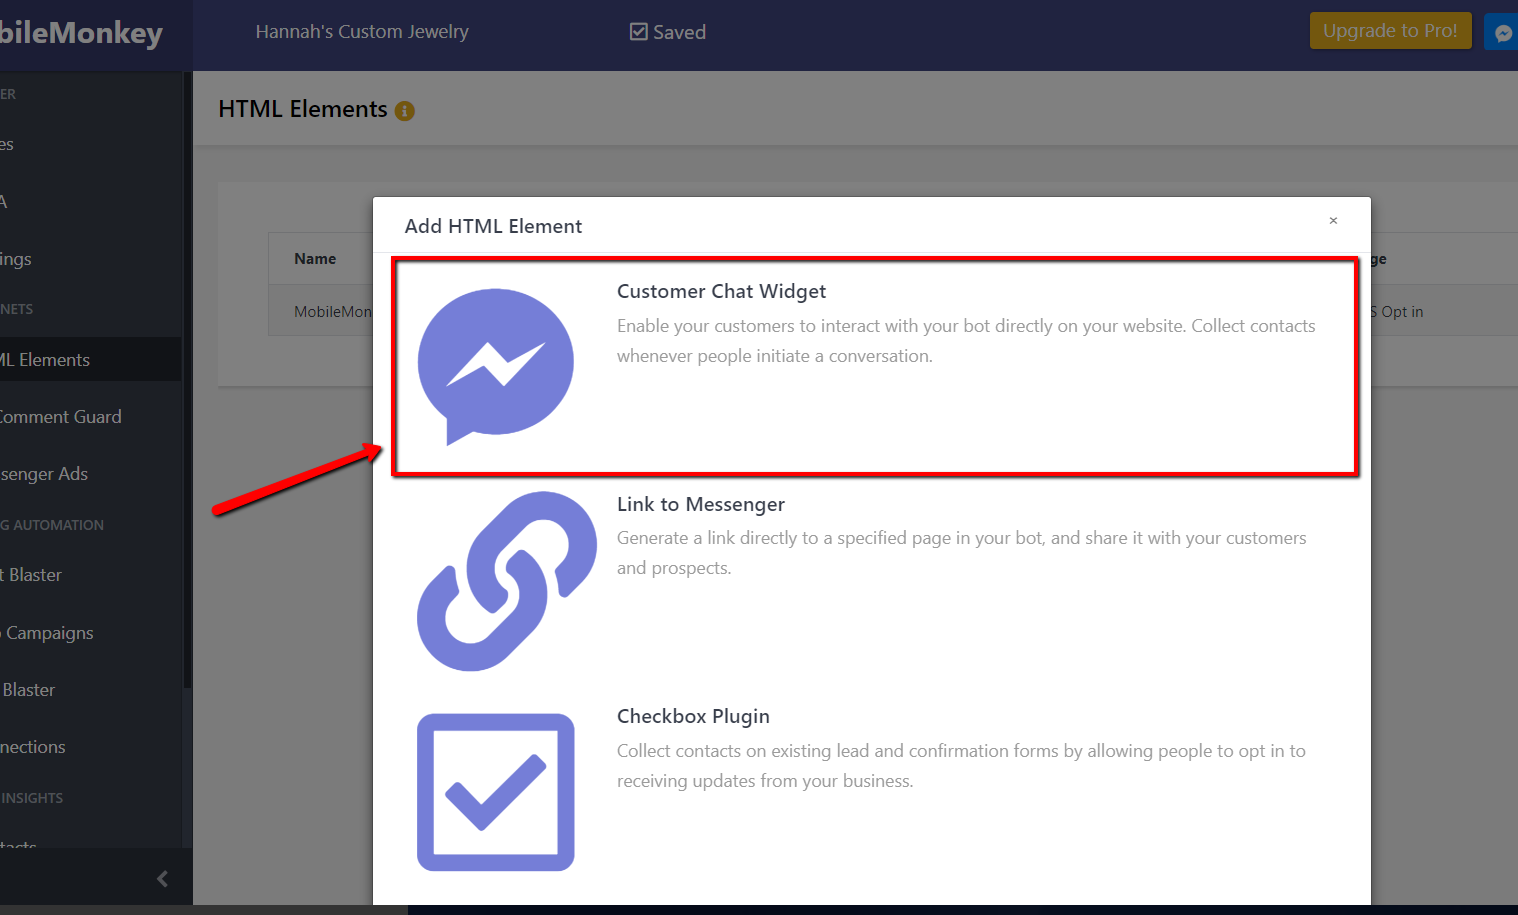Click the Checkbox Plugin description text

coord(961,766)
